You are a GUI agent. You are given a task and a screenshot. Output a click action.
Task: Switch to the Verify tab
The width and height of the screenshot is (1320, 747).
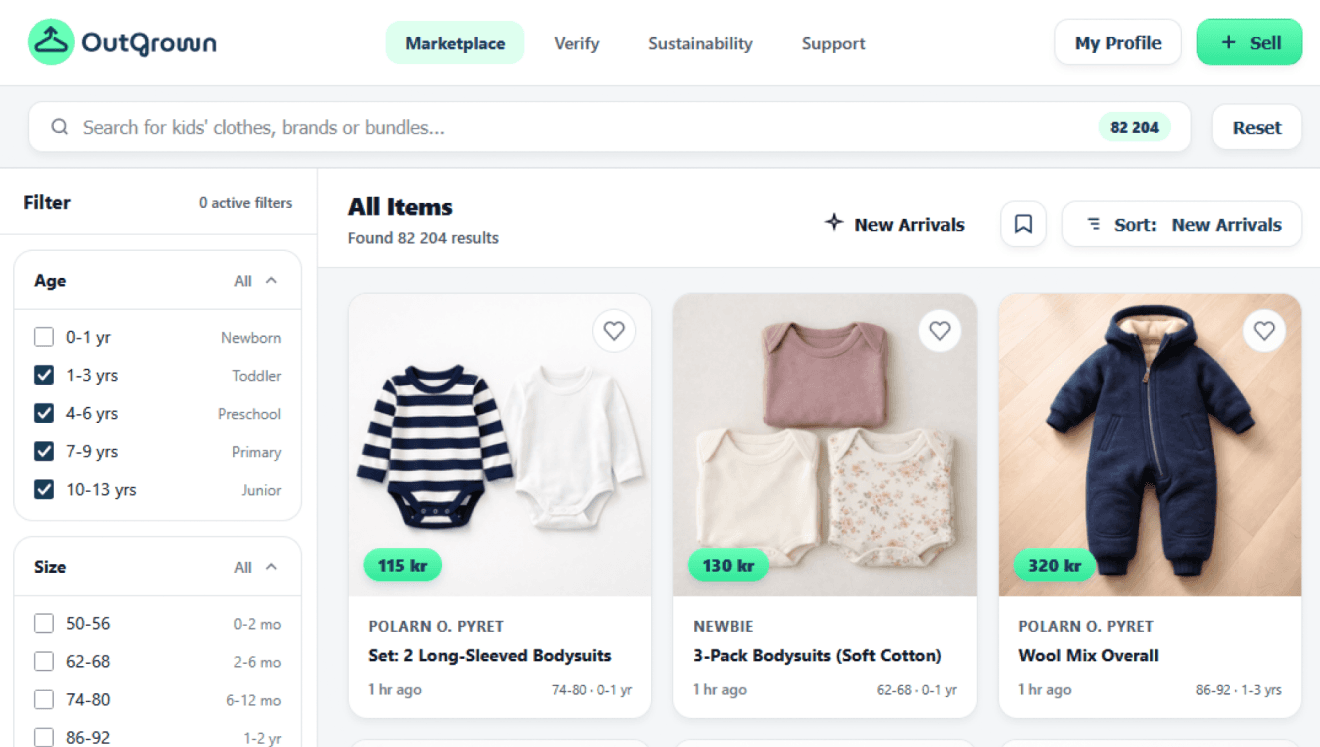577,43
